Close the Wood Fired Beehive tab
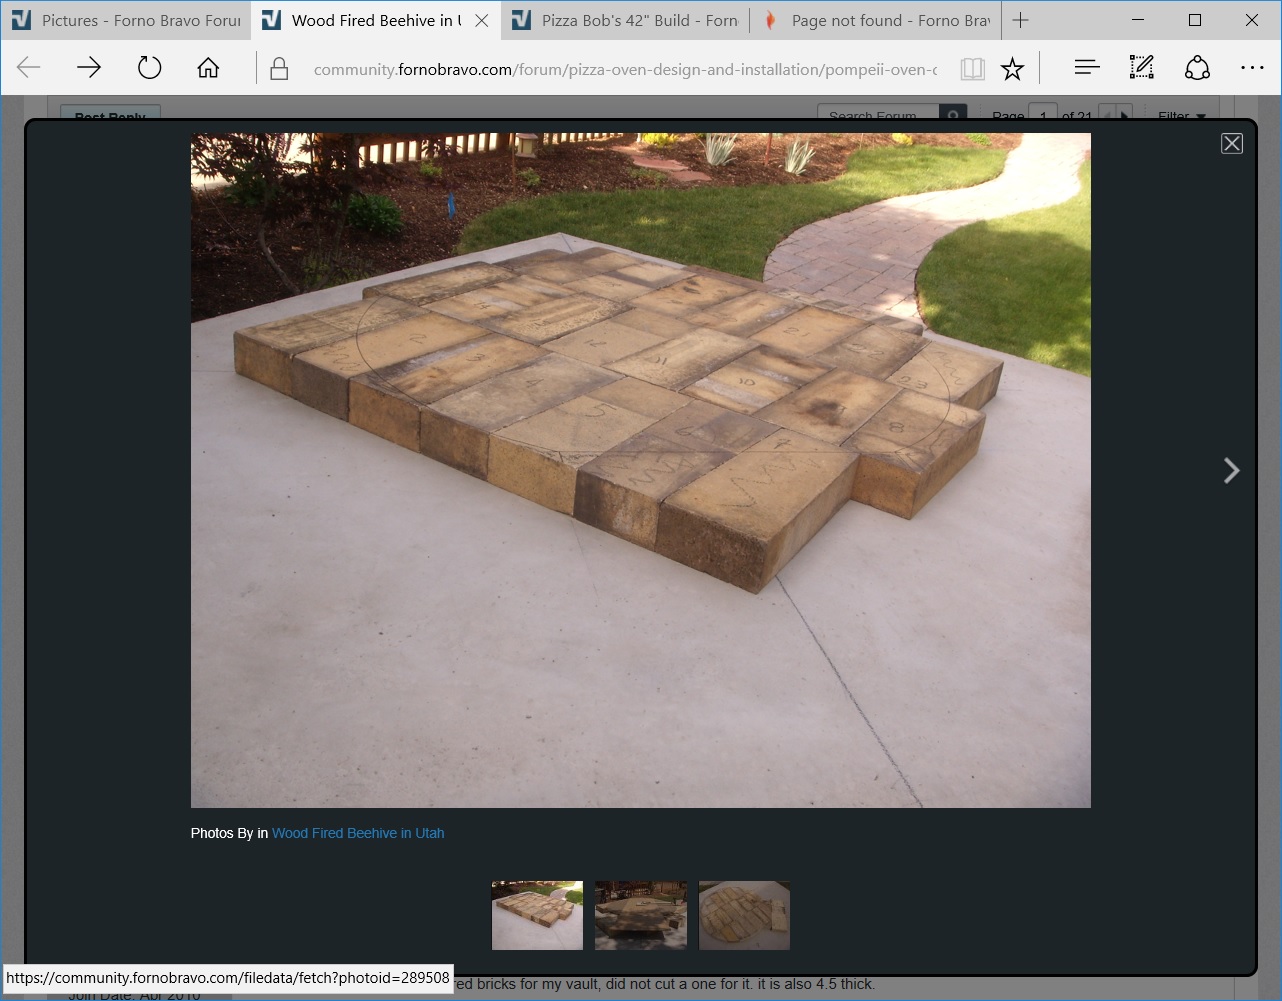This screenshot has width=1282, height=1001. pyautogui.click(x=481, y=20)
